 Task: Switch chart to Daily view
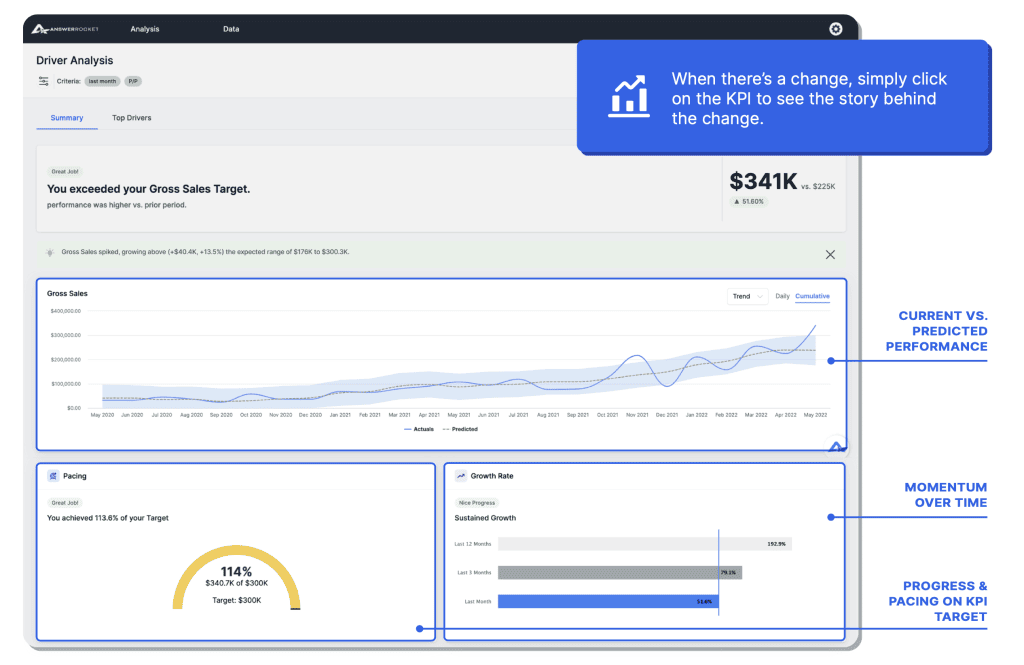click(x=783, y=296)
